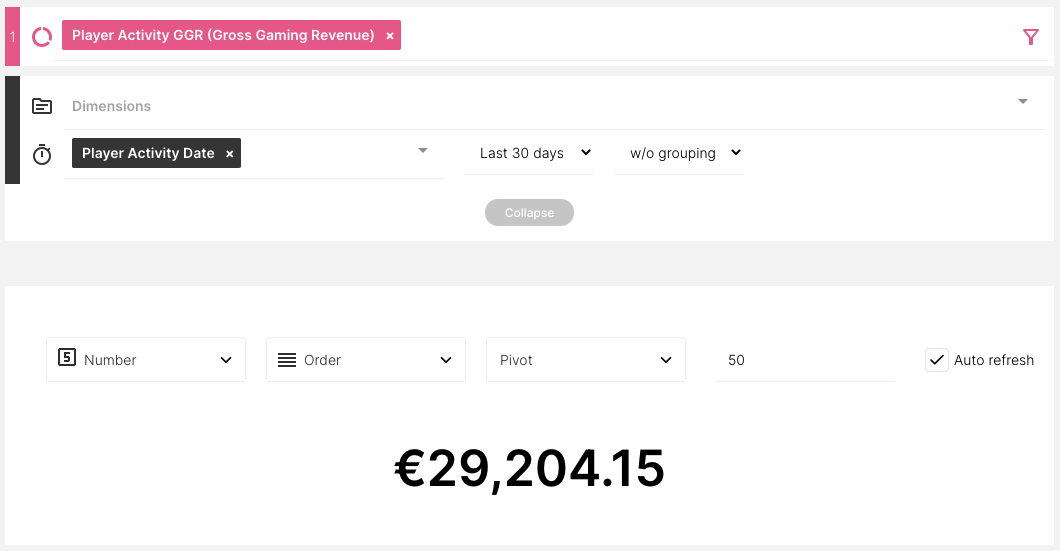Toggle the Auto refresh checkbox

tap(936, 360)
